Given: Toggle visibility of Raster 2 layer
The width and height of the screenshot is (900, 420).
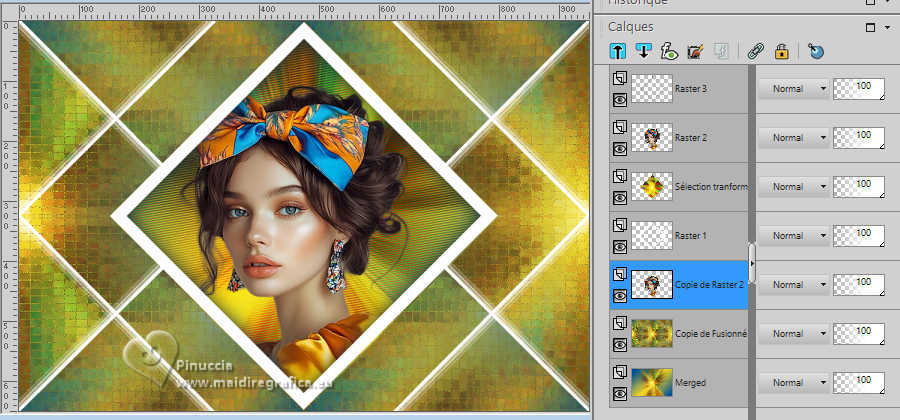Looking at the screenshot, I should (619, 149).
